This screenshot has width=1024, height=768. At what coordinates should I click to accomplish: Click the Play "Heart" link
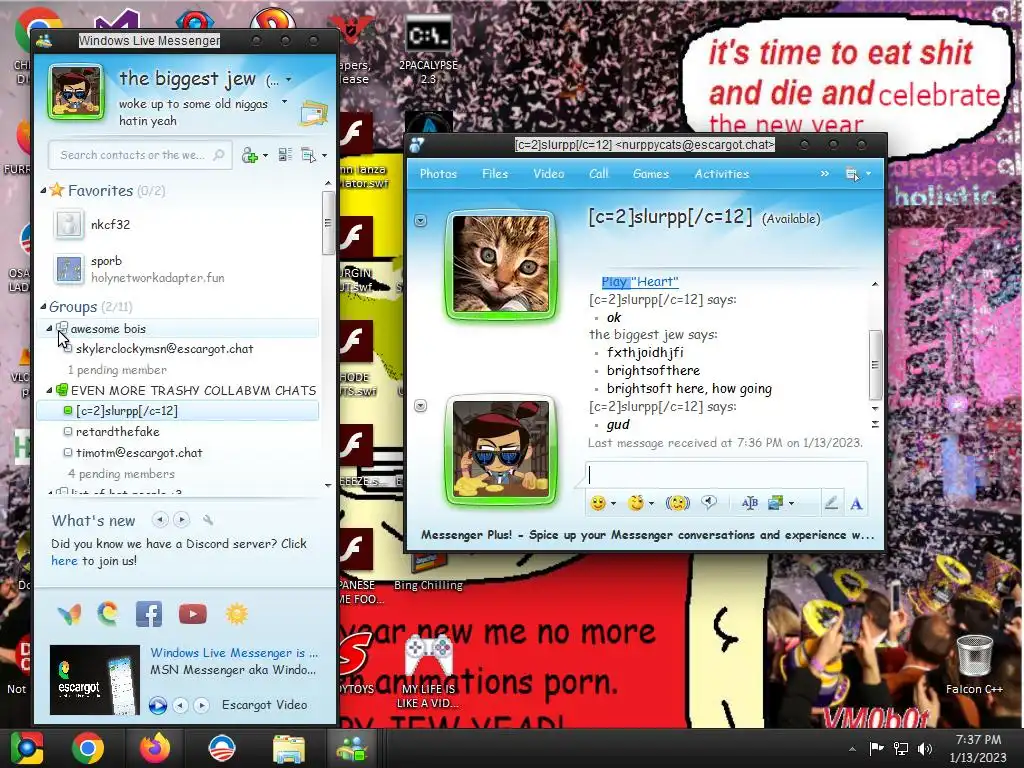point(640,281)
